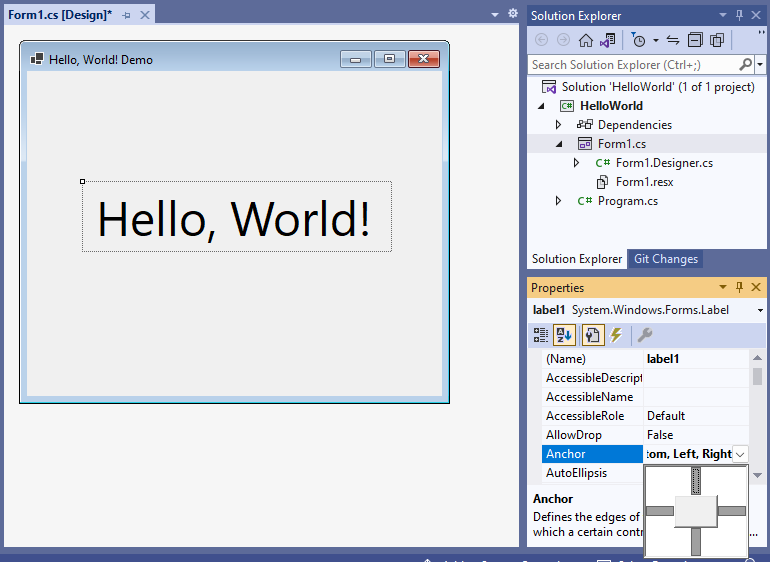This screenshot has height=562, width=770.
Task: Select the Dependencies tree item
Action: 634,125
